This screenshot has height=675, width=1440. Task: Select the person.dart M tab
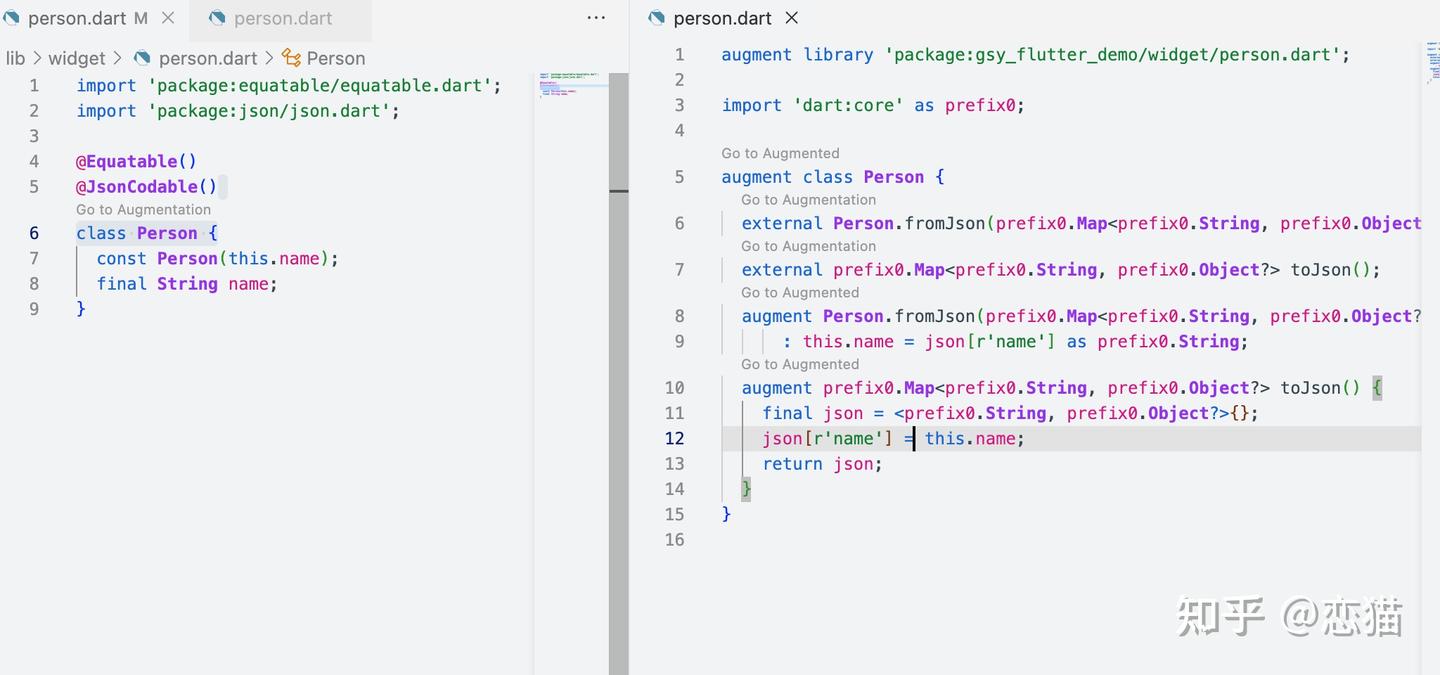coord(88,18)
